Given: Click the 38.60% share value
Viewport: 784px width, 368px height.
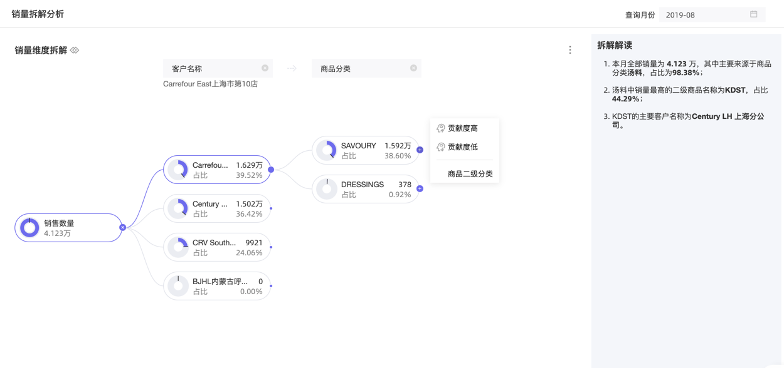Looking at the screenshot, I should tap(398, 156).
